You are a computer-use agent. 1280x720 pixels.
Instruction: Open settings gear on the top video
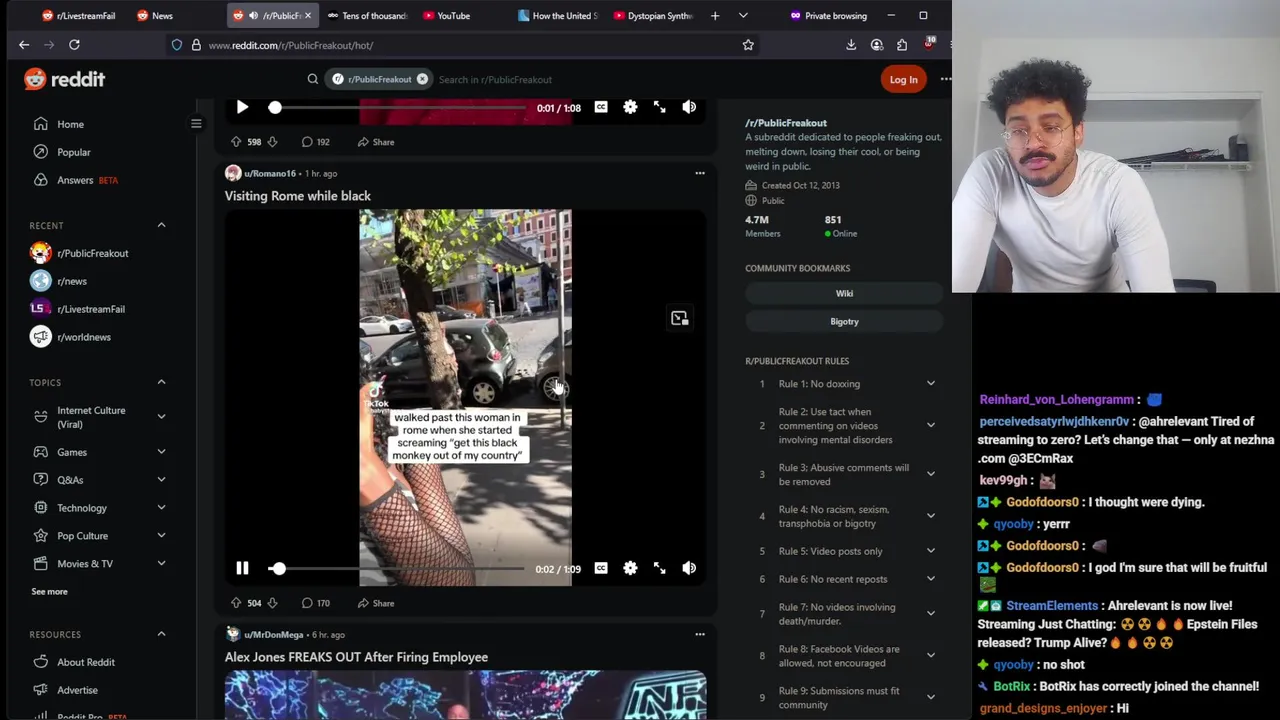tap(630, 107)
